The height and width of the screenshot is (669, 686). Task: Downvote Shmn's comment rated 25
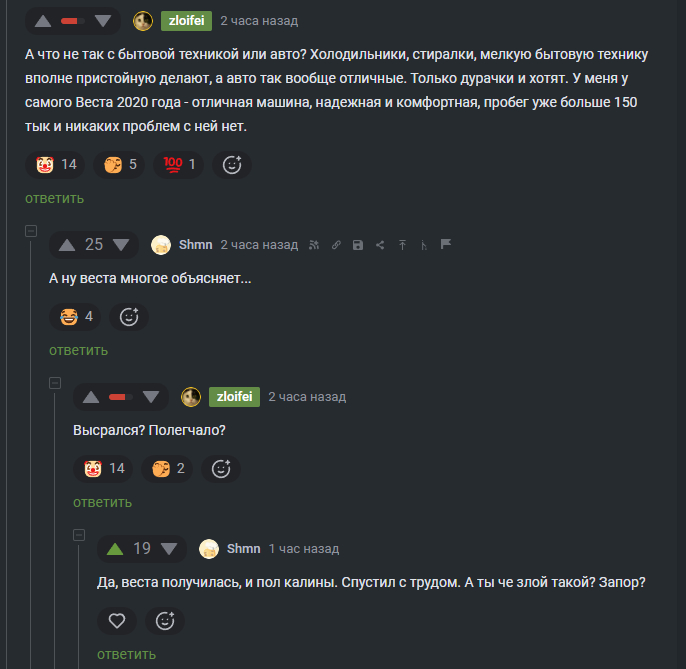pos(121,245)
